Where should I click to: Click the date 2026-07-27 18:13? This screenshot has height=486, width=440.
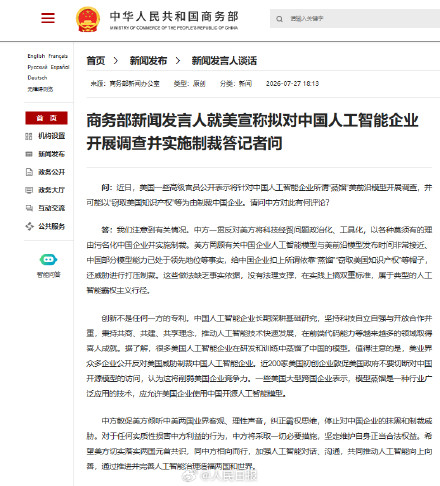[292, 84]
